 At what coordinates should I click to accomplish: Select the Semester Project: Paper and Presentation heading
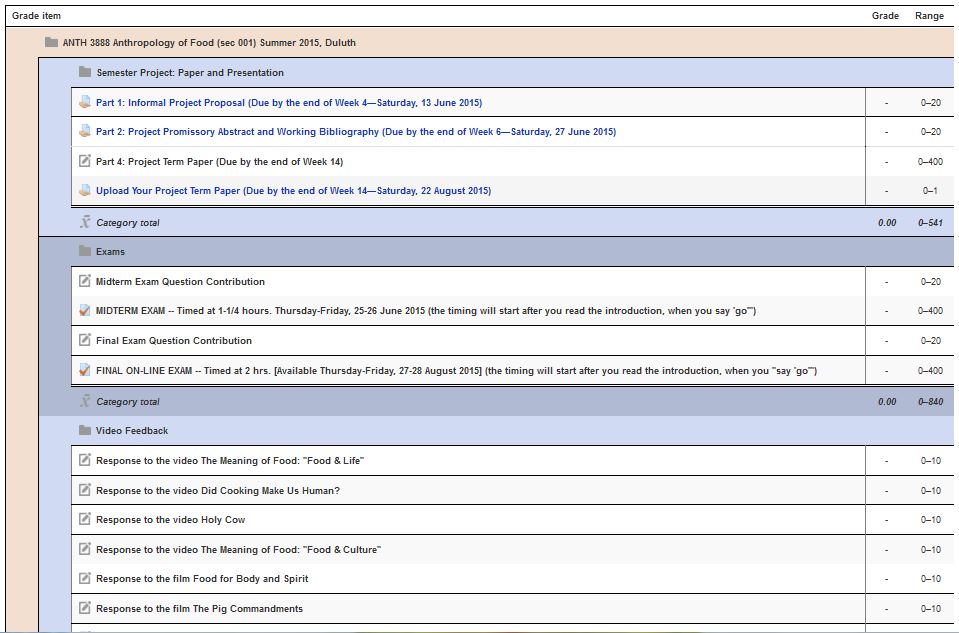point(190,73)
